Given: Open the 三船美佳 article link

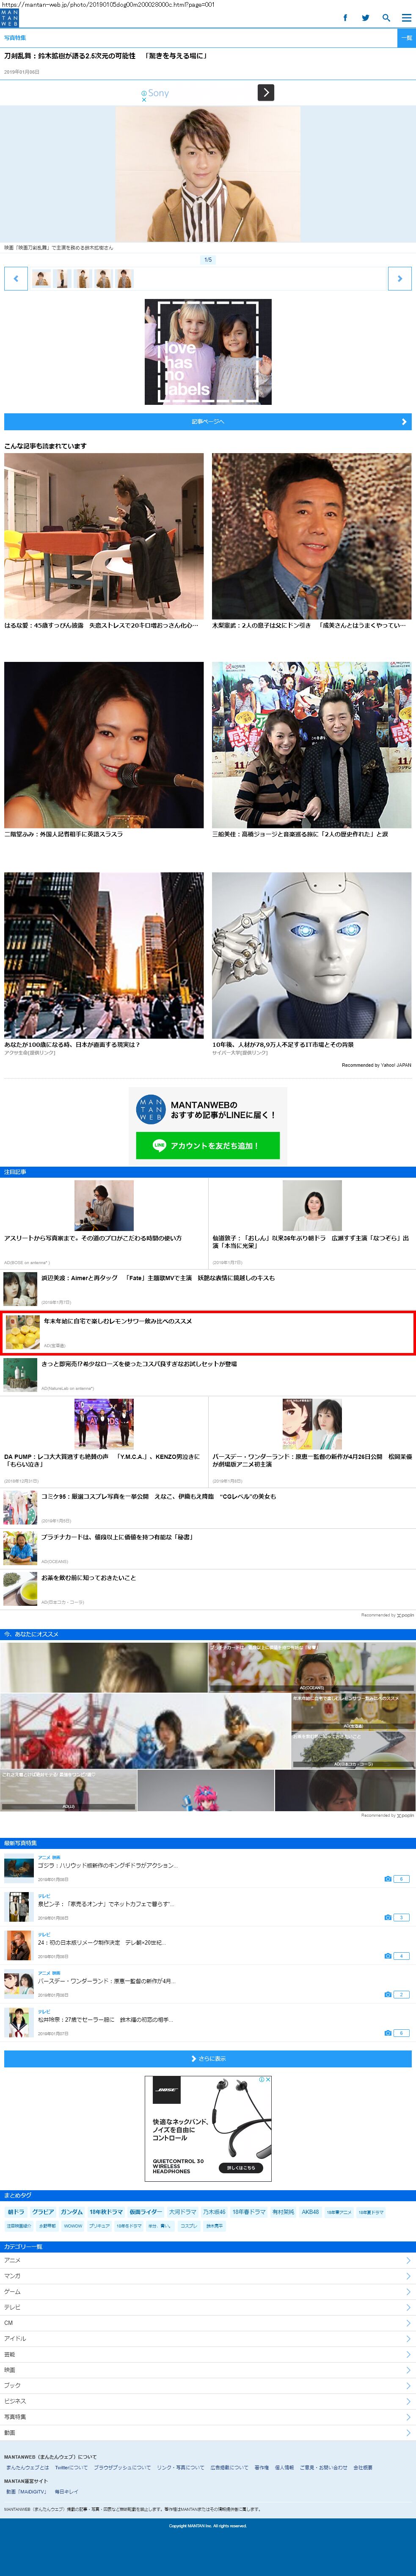Looking at the screenshot, I should click(x=311, y=750).
